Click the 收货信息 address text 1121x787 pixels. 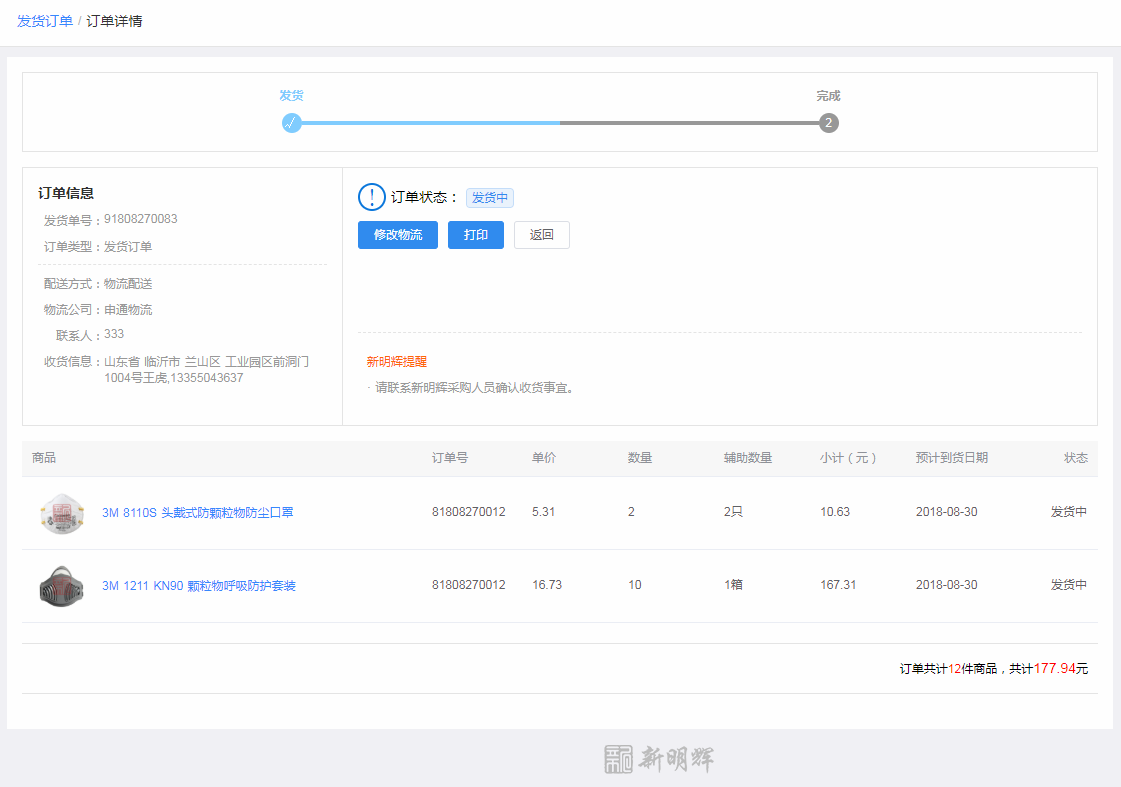pyautogui.click(x=207, y=370)
